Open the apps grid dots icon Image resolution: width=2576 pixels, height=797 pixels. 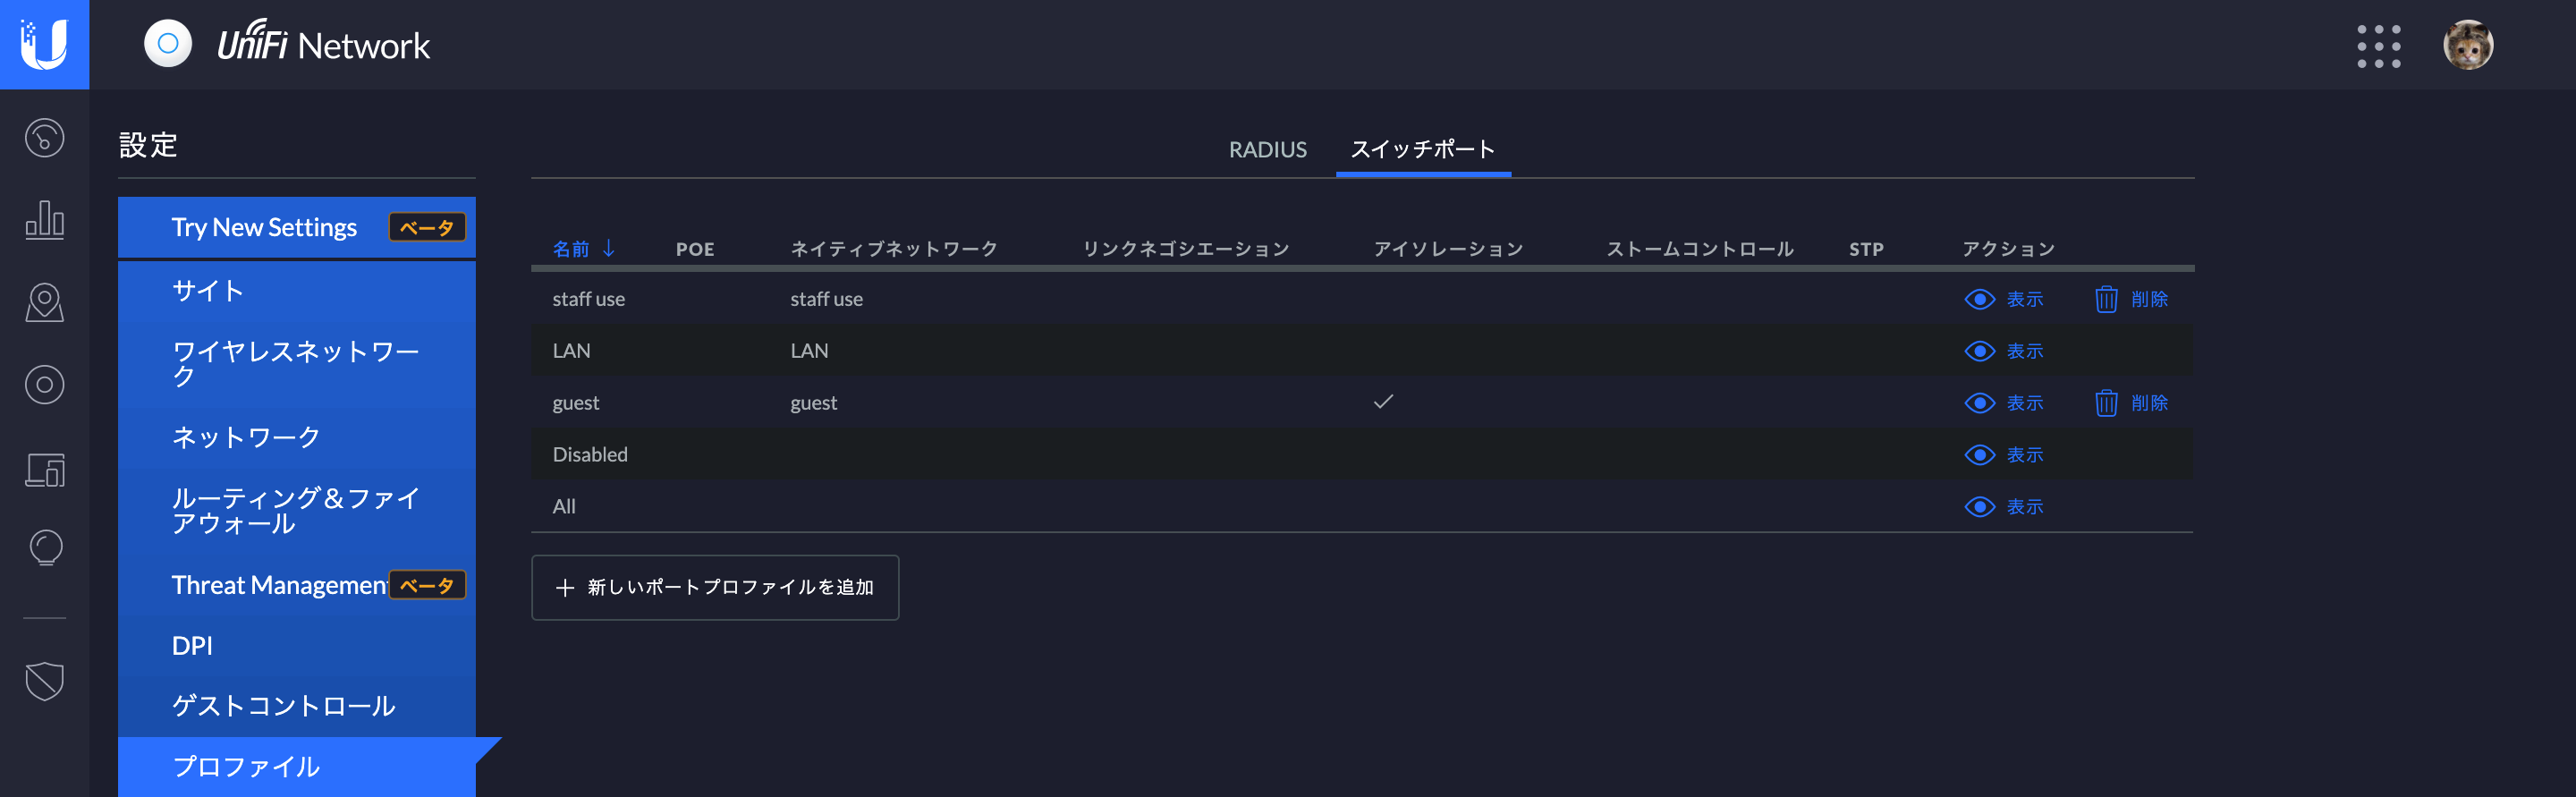click(2378, 46)
